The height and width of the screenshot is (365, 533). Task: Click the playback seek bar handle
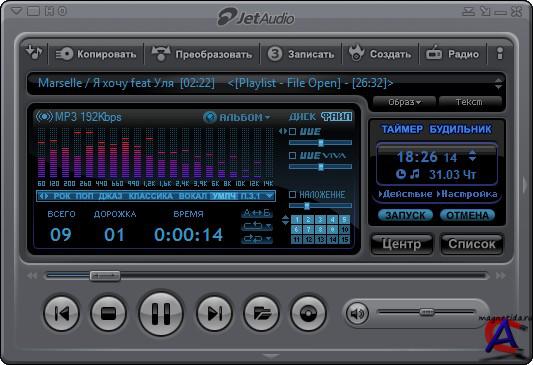[105, 276]
